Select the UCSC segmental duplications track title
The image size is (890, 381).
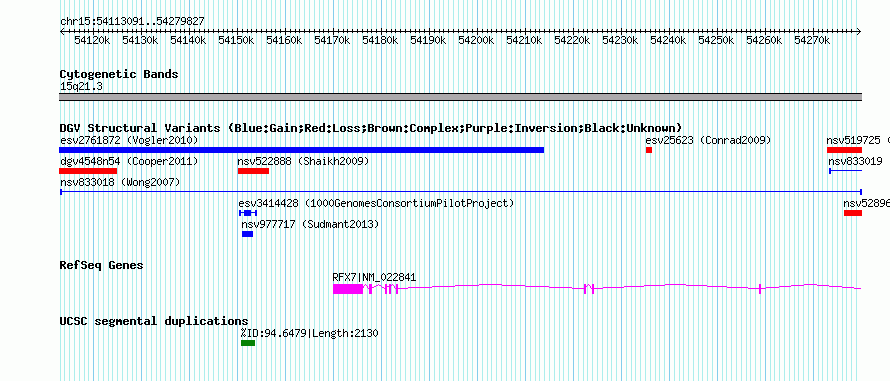click(154, 321)
